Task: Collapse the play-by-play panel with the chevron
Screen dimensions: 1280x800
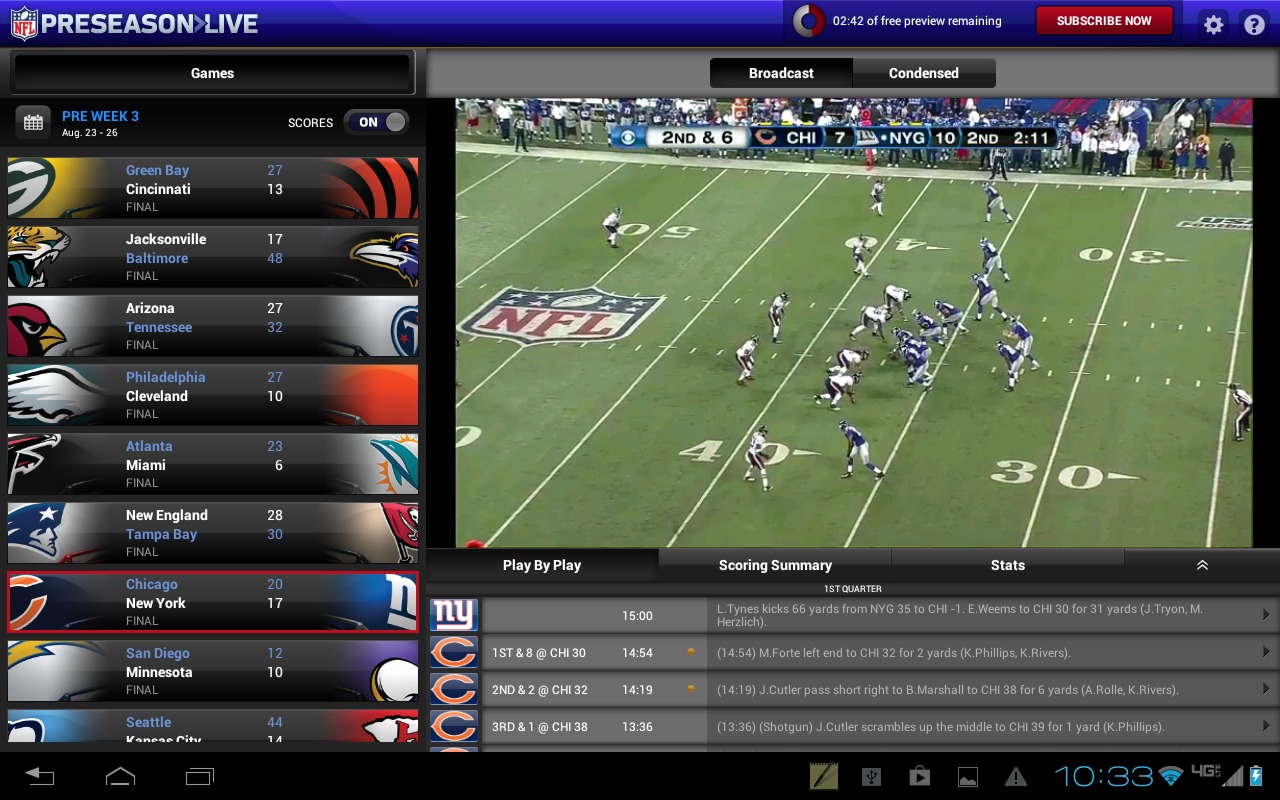Action: [1201, 565]
